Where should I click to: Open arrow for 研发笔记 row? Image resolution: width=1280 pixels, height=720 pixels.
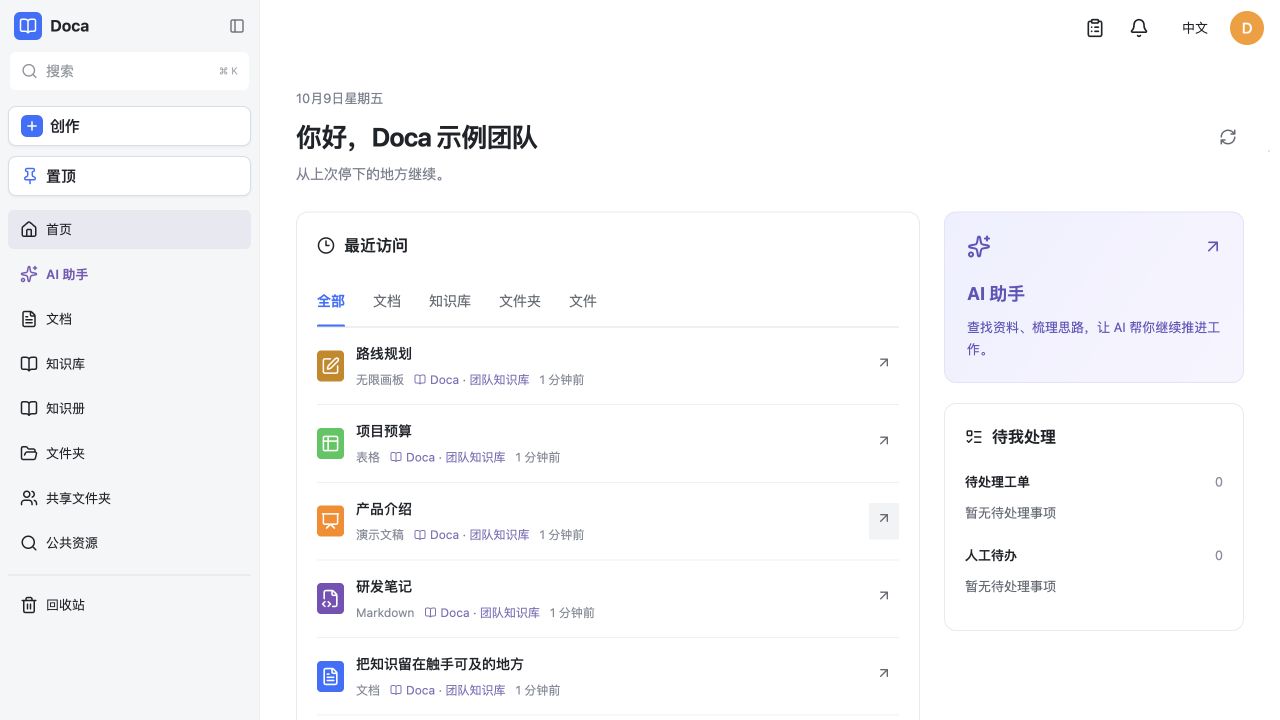click(x=884, y=596)
